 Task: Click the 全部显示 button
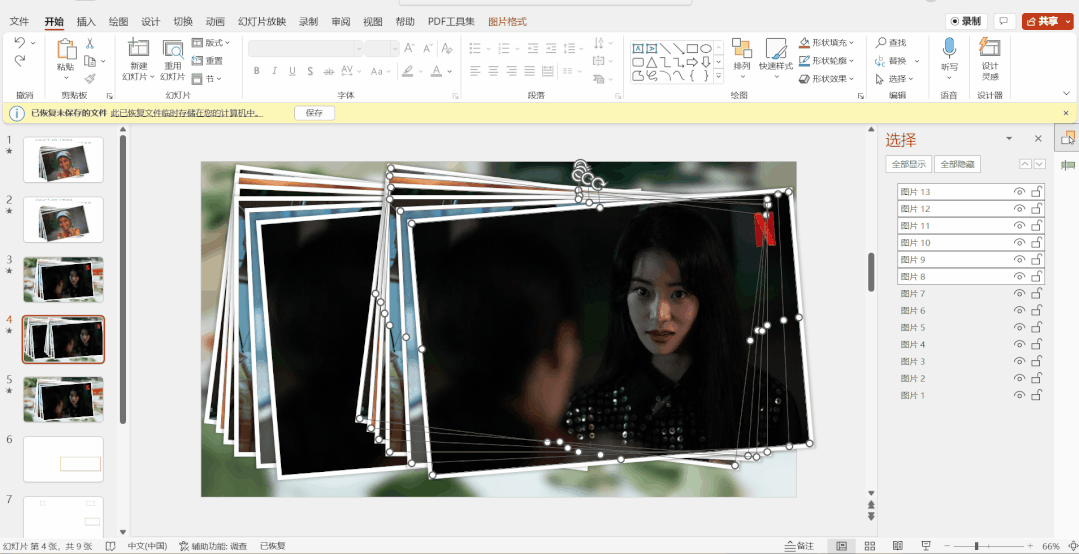pos(908,164)
